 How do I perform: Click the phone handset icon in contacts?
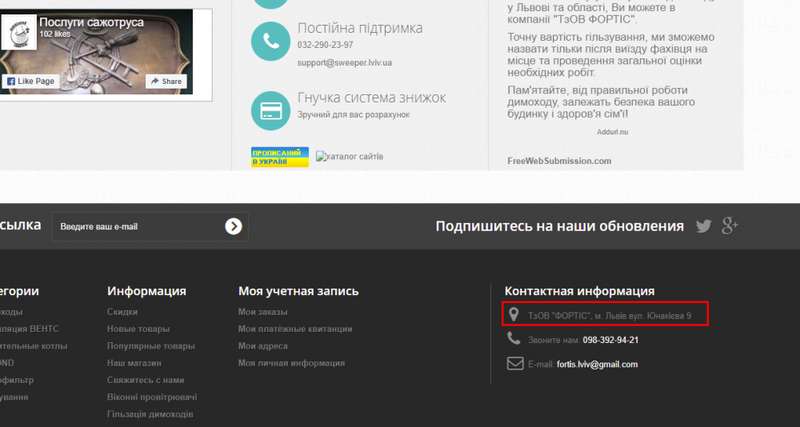pos(514,339)
